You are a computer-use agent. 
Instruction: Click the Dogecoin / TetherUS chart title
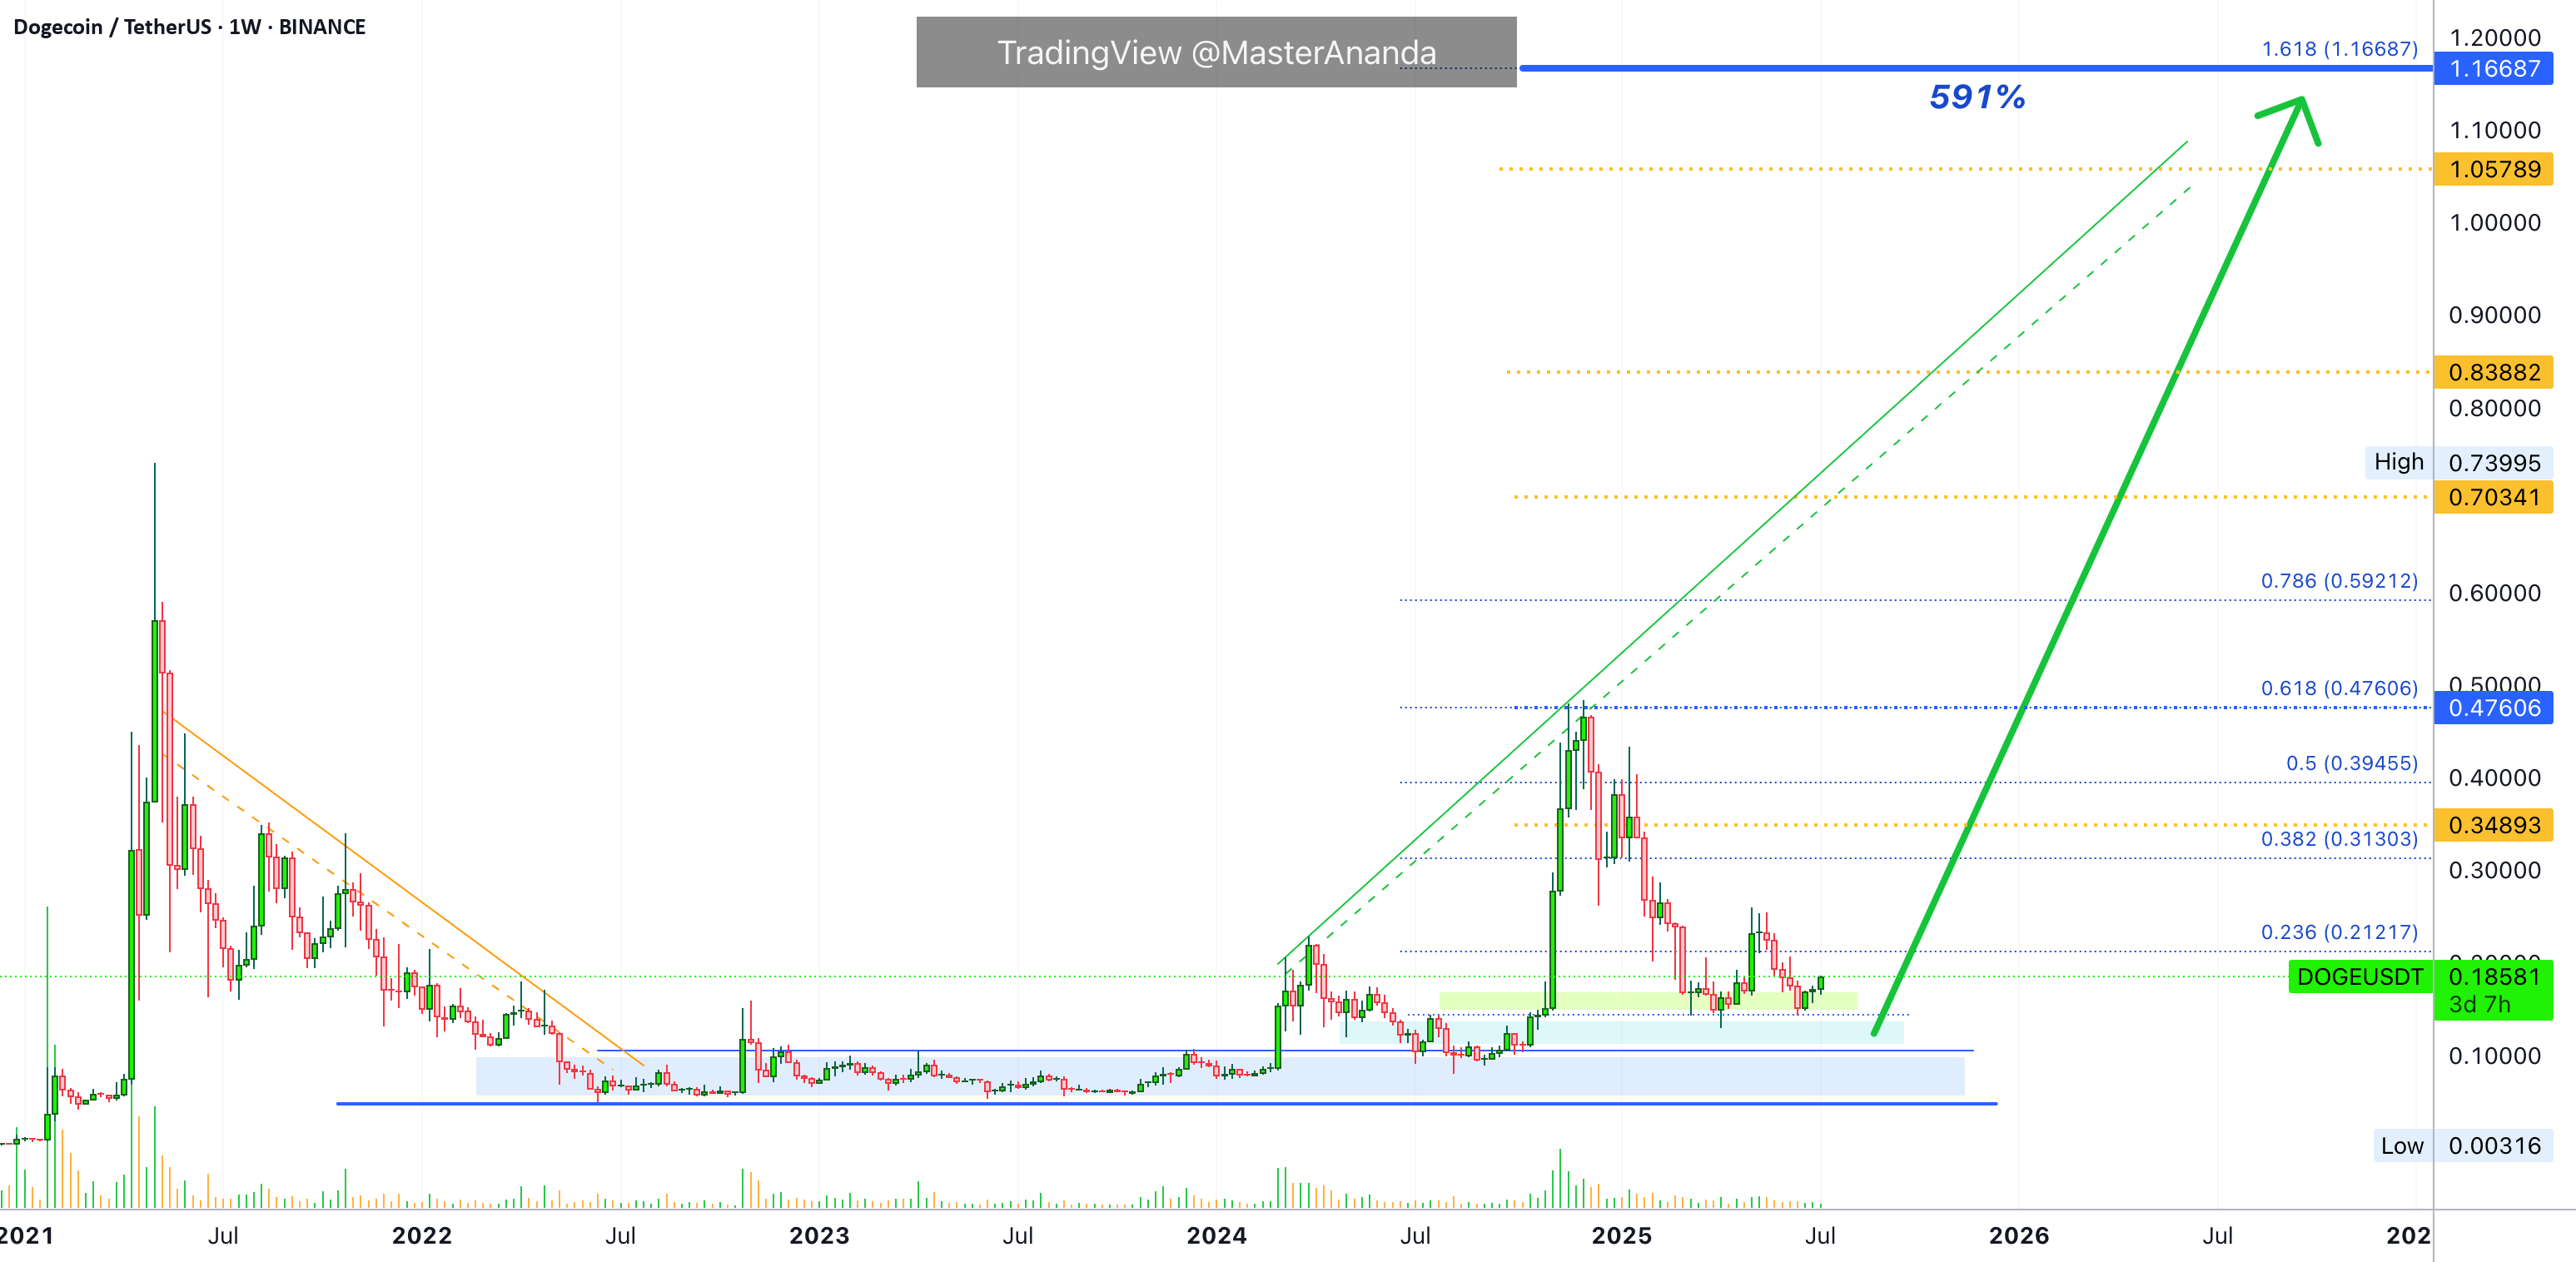(x=189, y=27)
